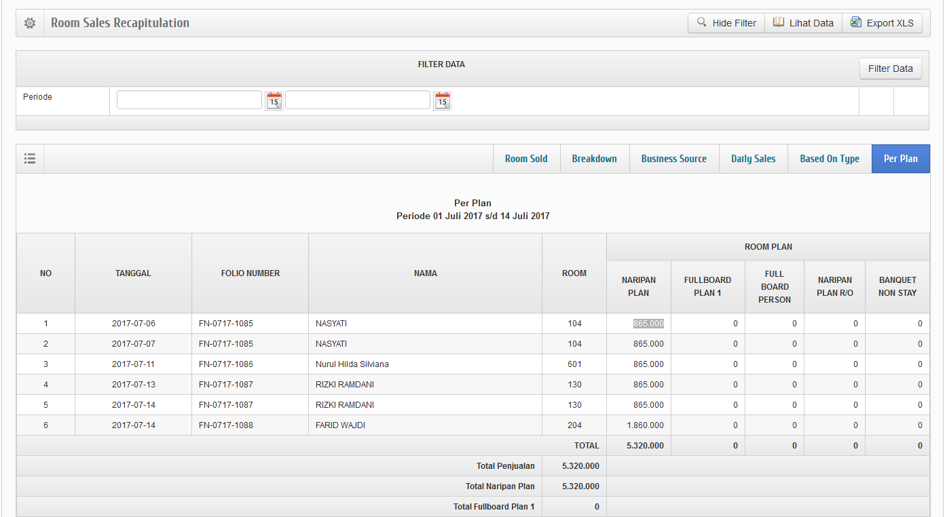The height and width of the screenshot is (517, 945).
Task: Open the end date calendar picker
Action: [x=442, y=100]
